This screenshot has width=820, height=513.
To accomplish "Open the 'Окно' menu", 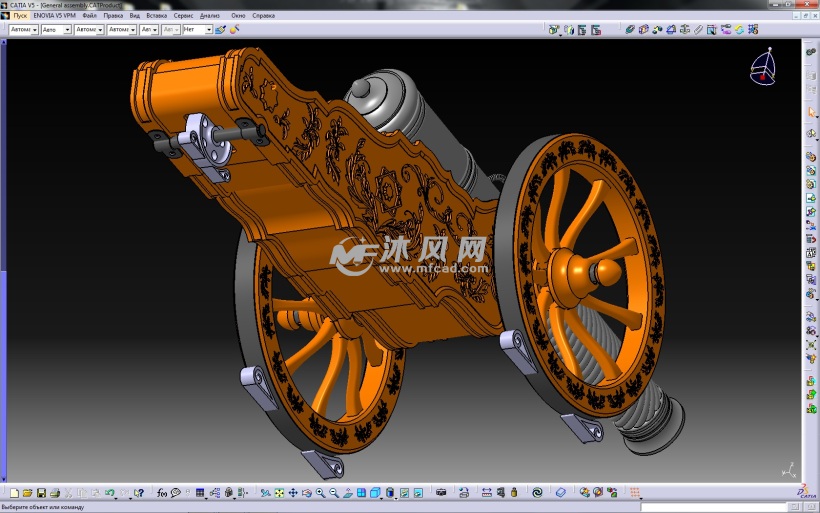I will [238, 16].
